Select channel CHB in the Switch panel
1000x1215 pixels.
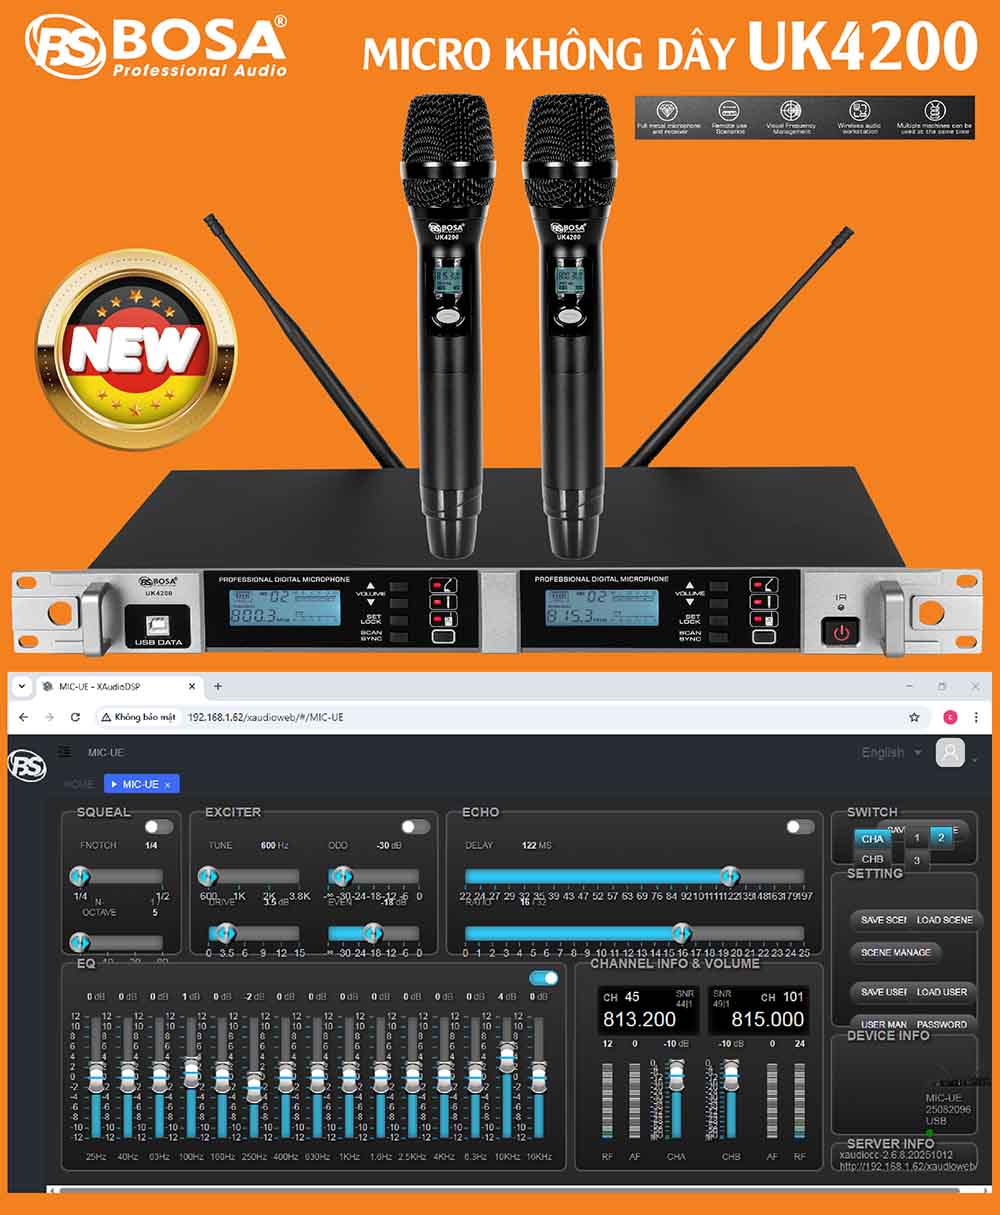[x=873, y=859]
